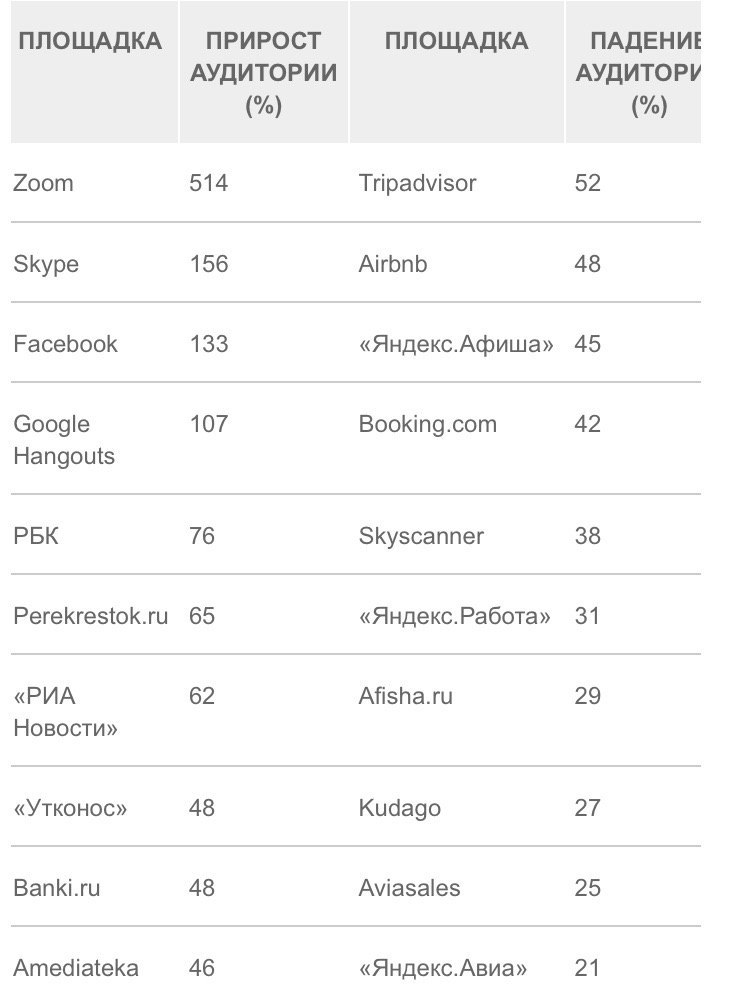Select the «Утконос» row
The width and height of the screenshot is (731, 1004).
coord(70,808)
